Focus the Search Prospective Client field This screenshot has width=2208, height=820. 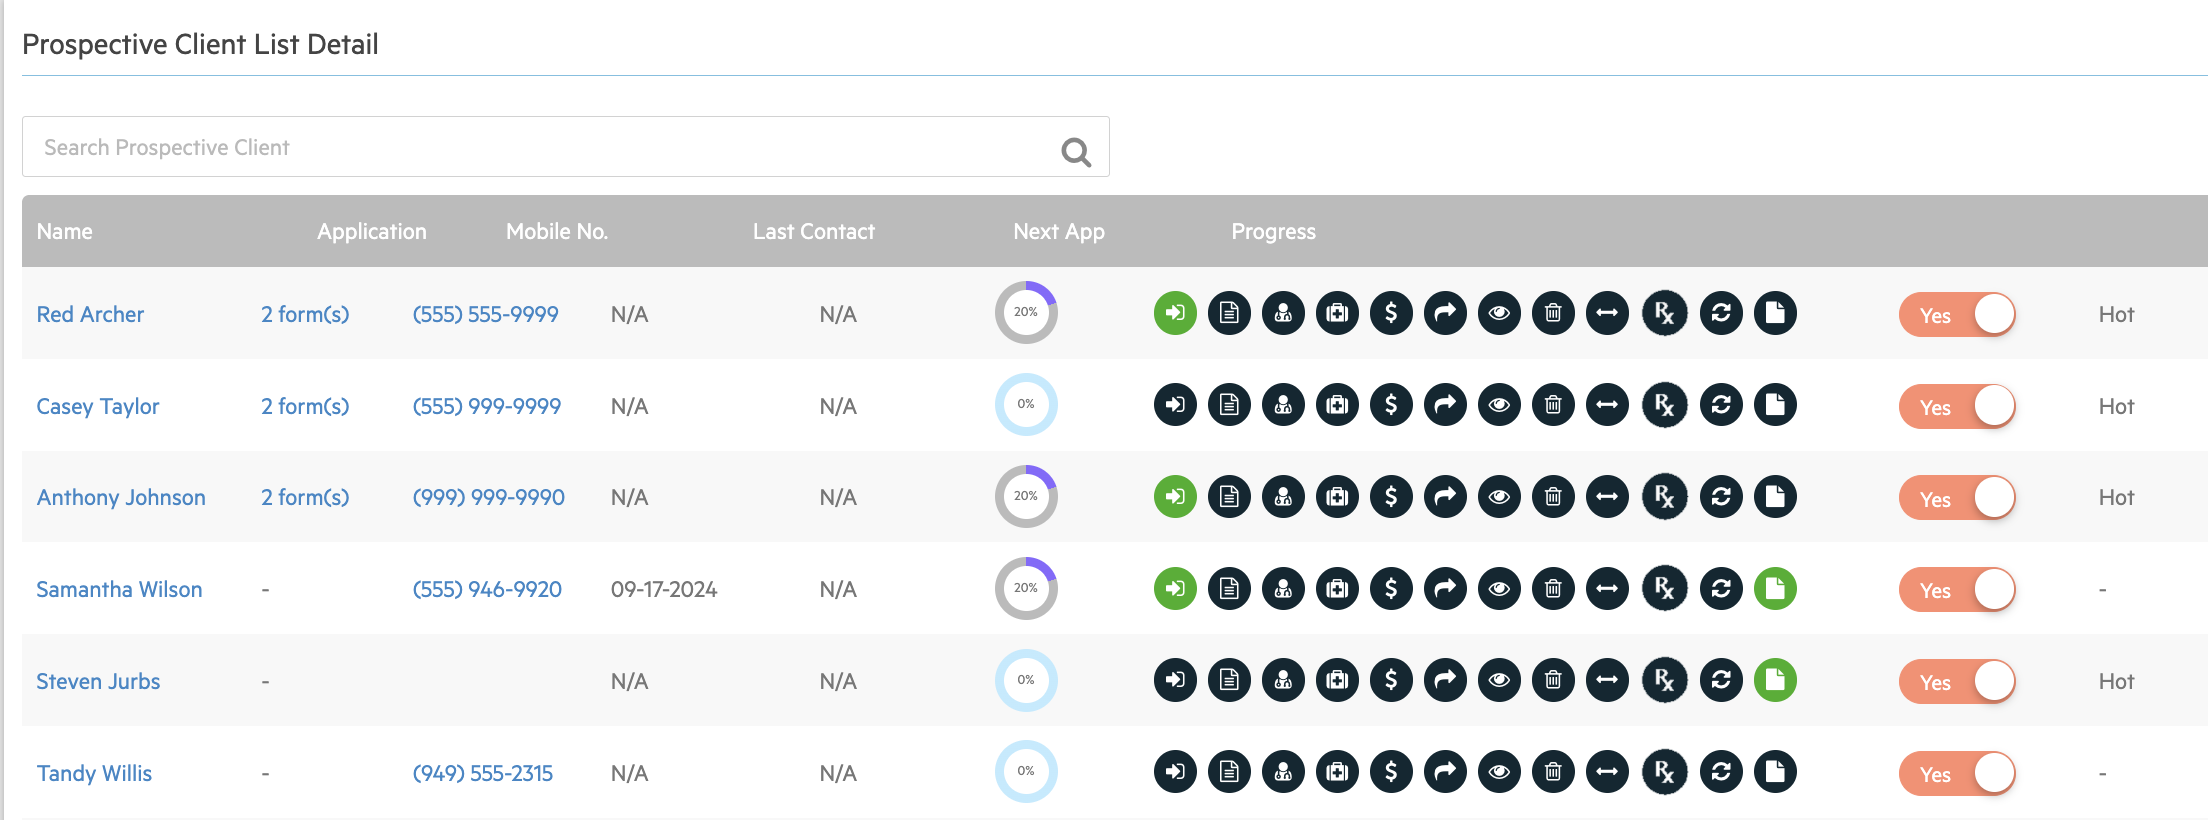click(540, 147)
